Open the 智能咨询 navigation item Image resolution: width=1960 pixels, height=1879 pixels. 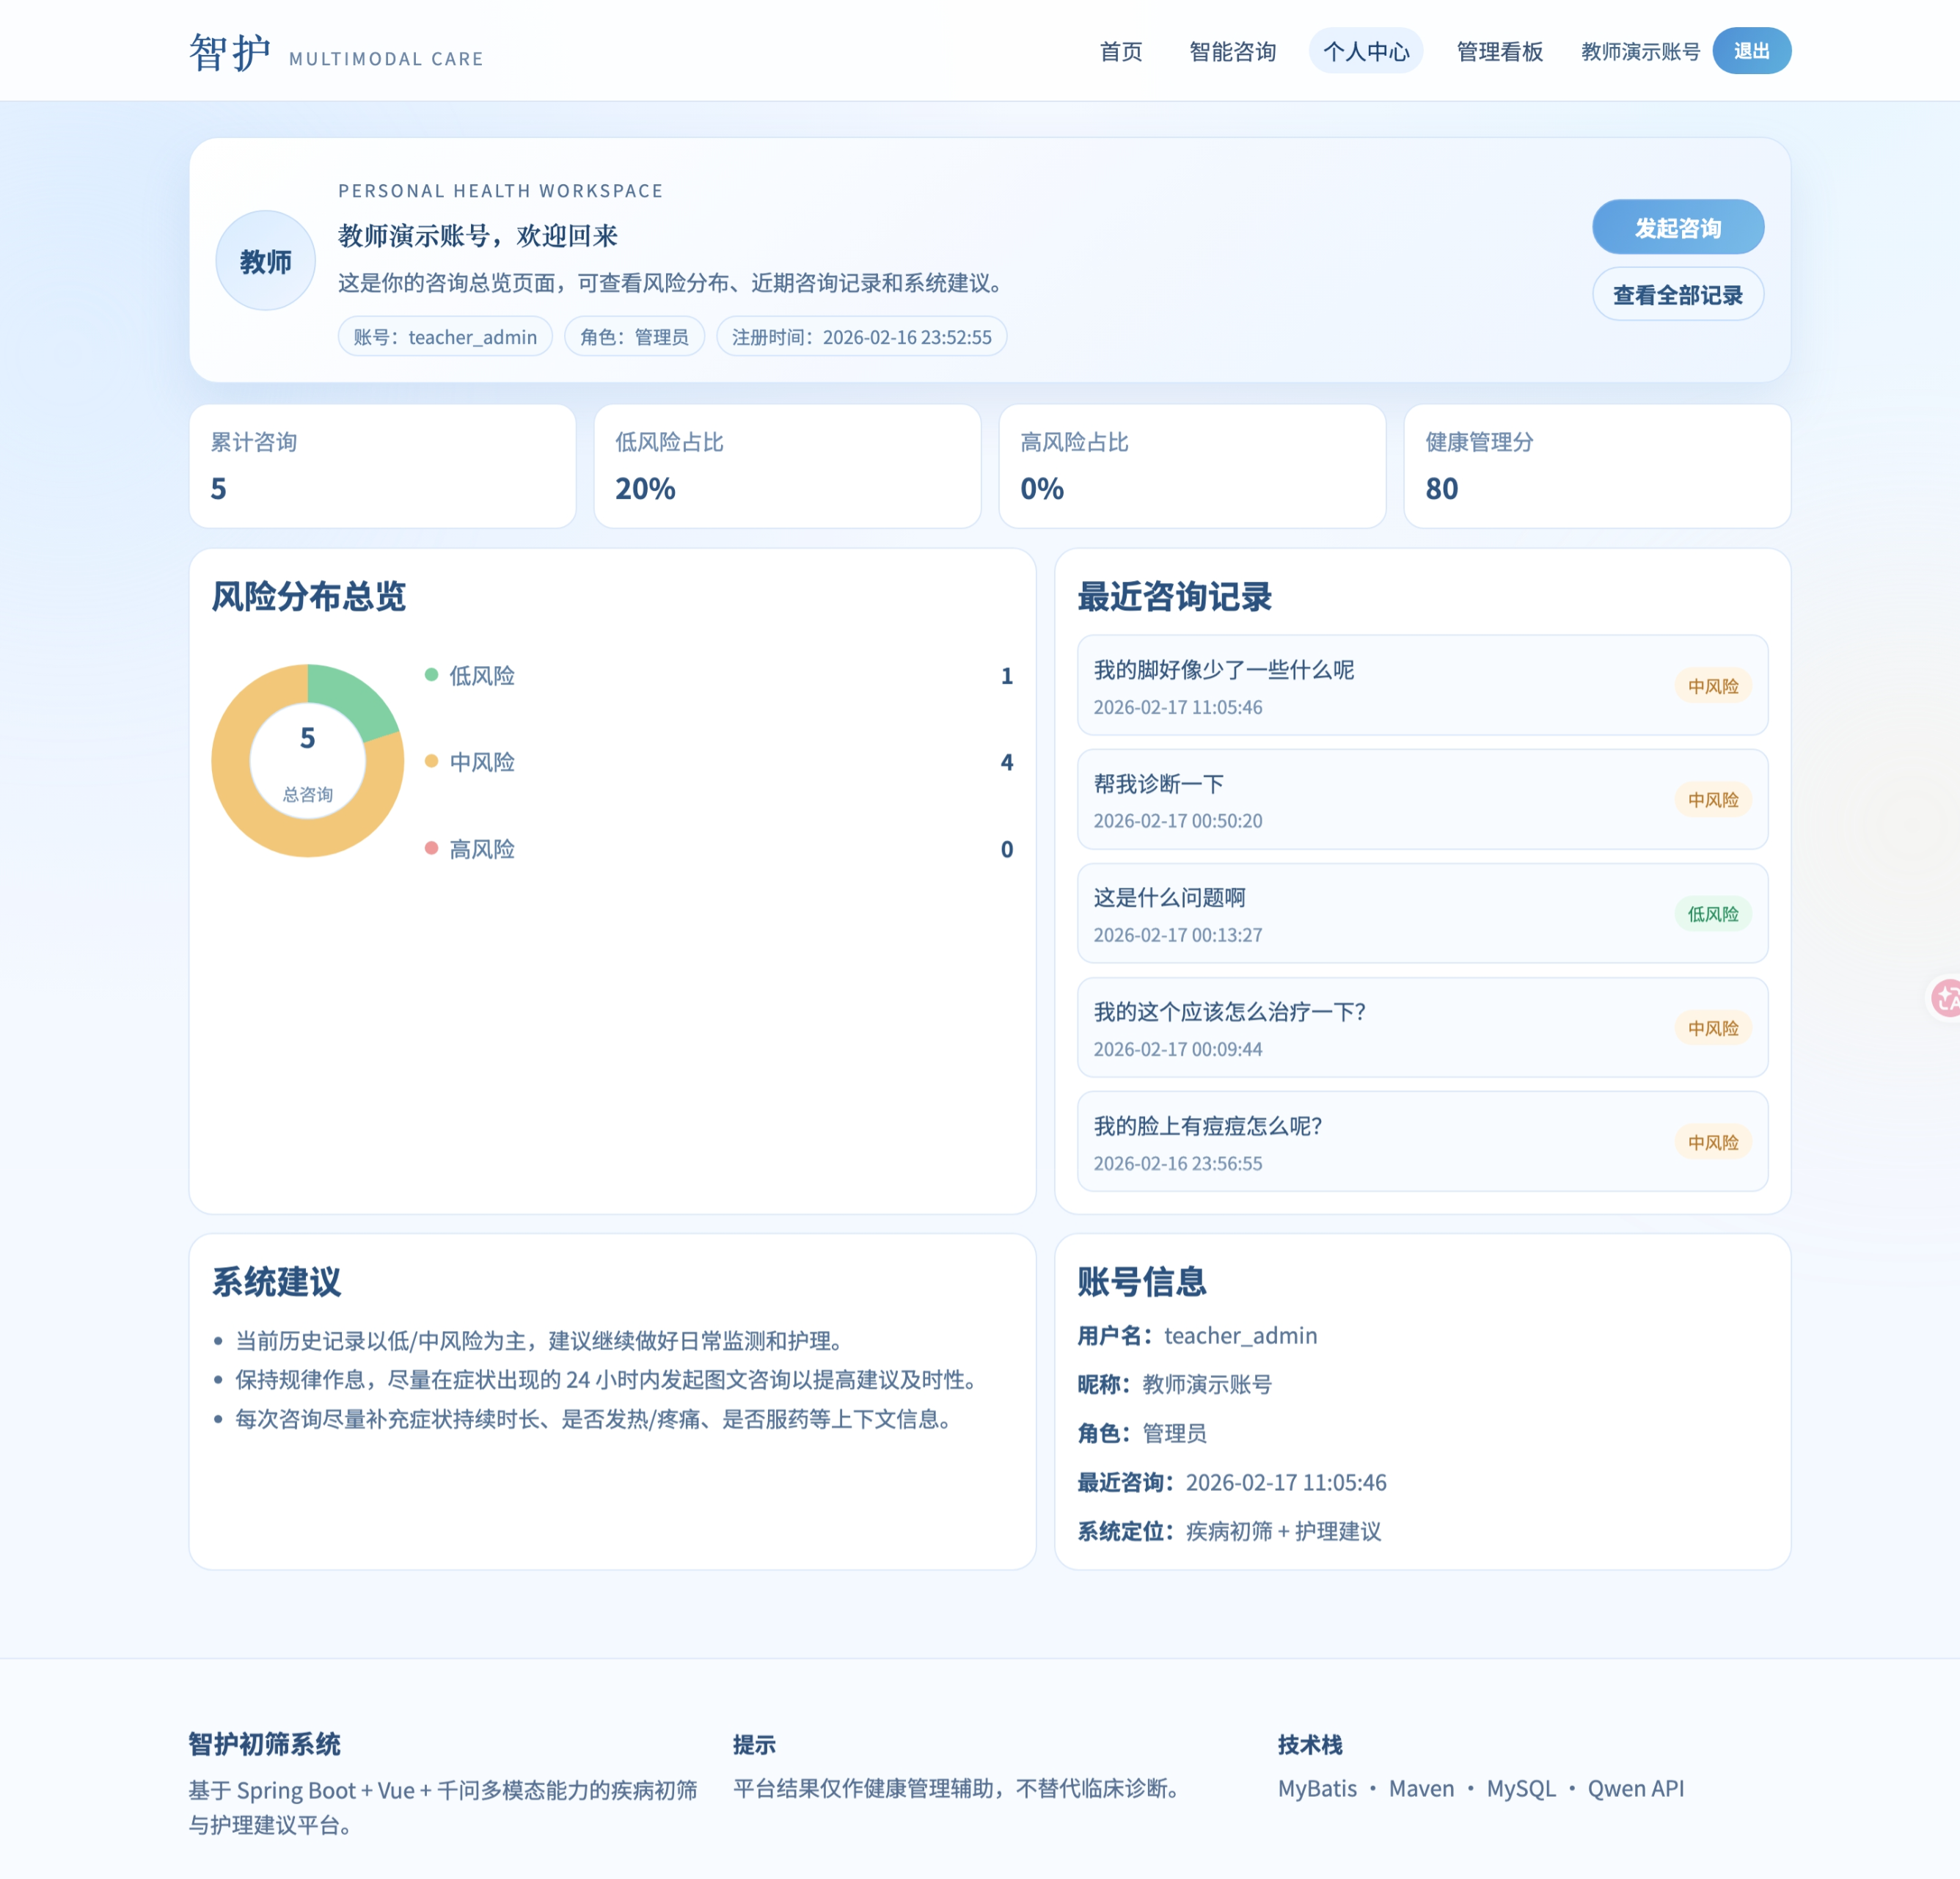click(x=1233, y=51)
